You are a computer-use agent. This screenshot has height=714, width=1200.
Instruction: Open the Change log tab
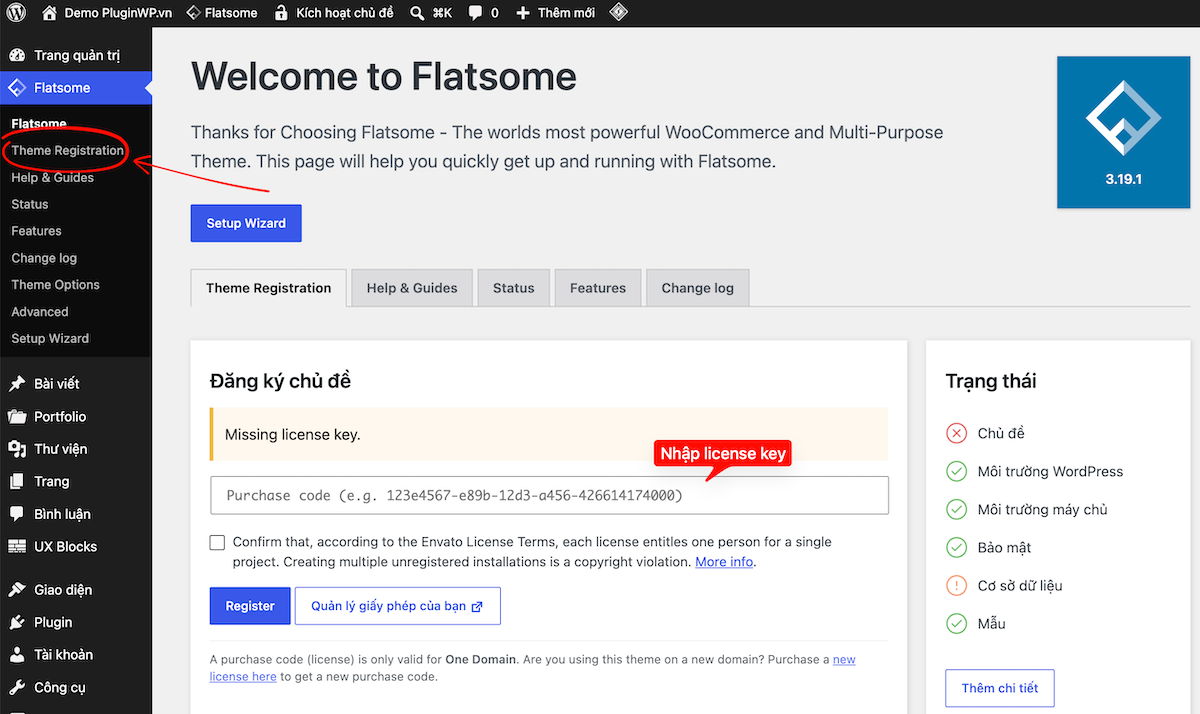(x=697, y=288)
